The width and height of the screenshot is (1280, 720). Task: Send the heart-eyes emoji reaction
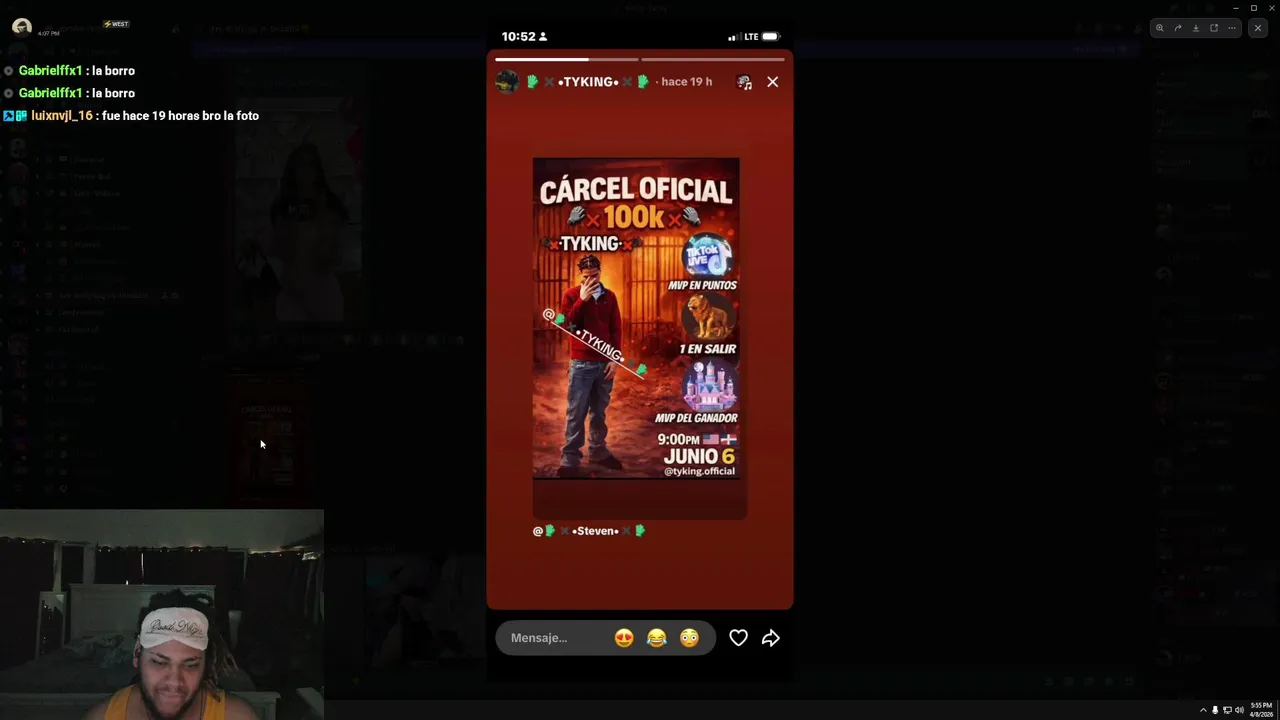(624, 638)
